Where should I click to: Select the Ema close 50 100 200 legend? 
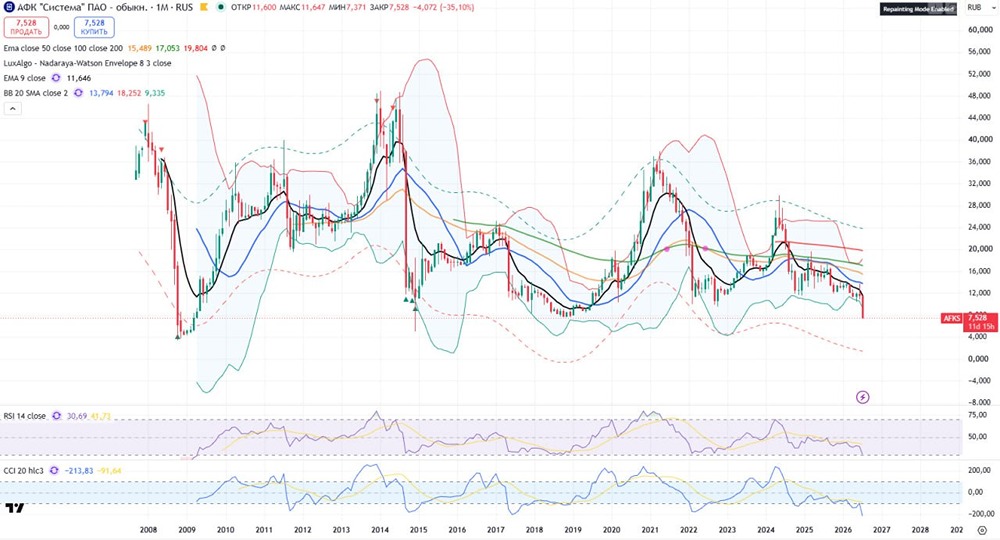click(63, 48)
